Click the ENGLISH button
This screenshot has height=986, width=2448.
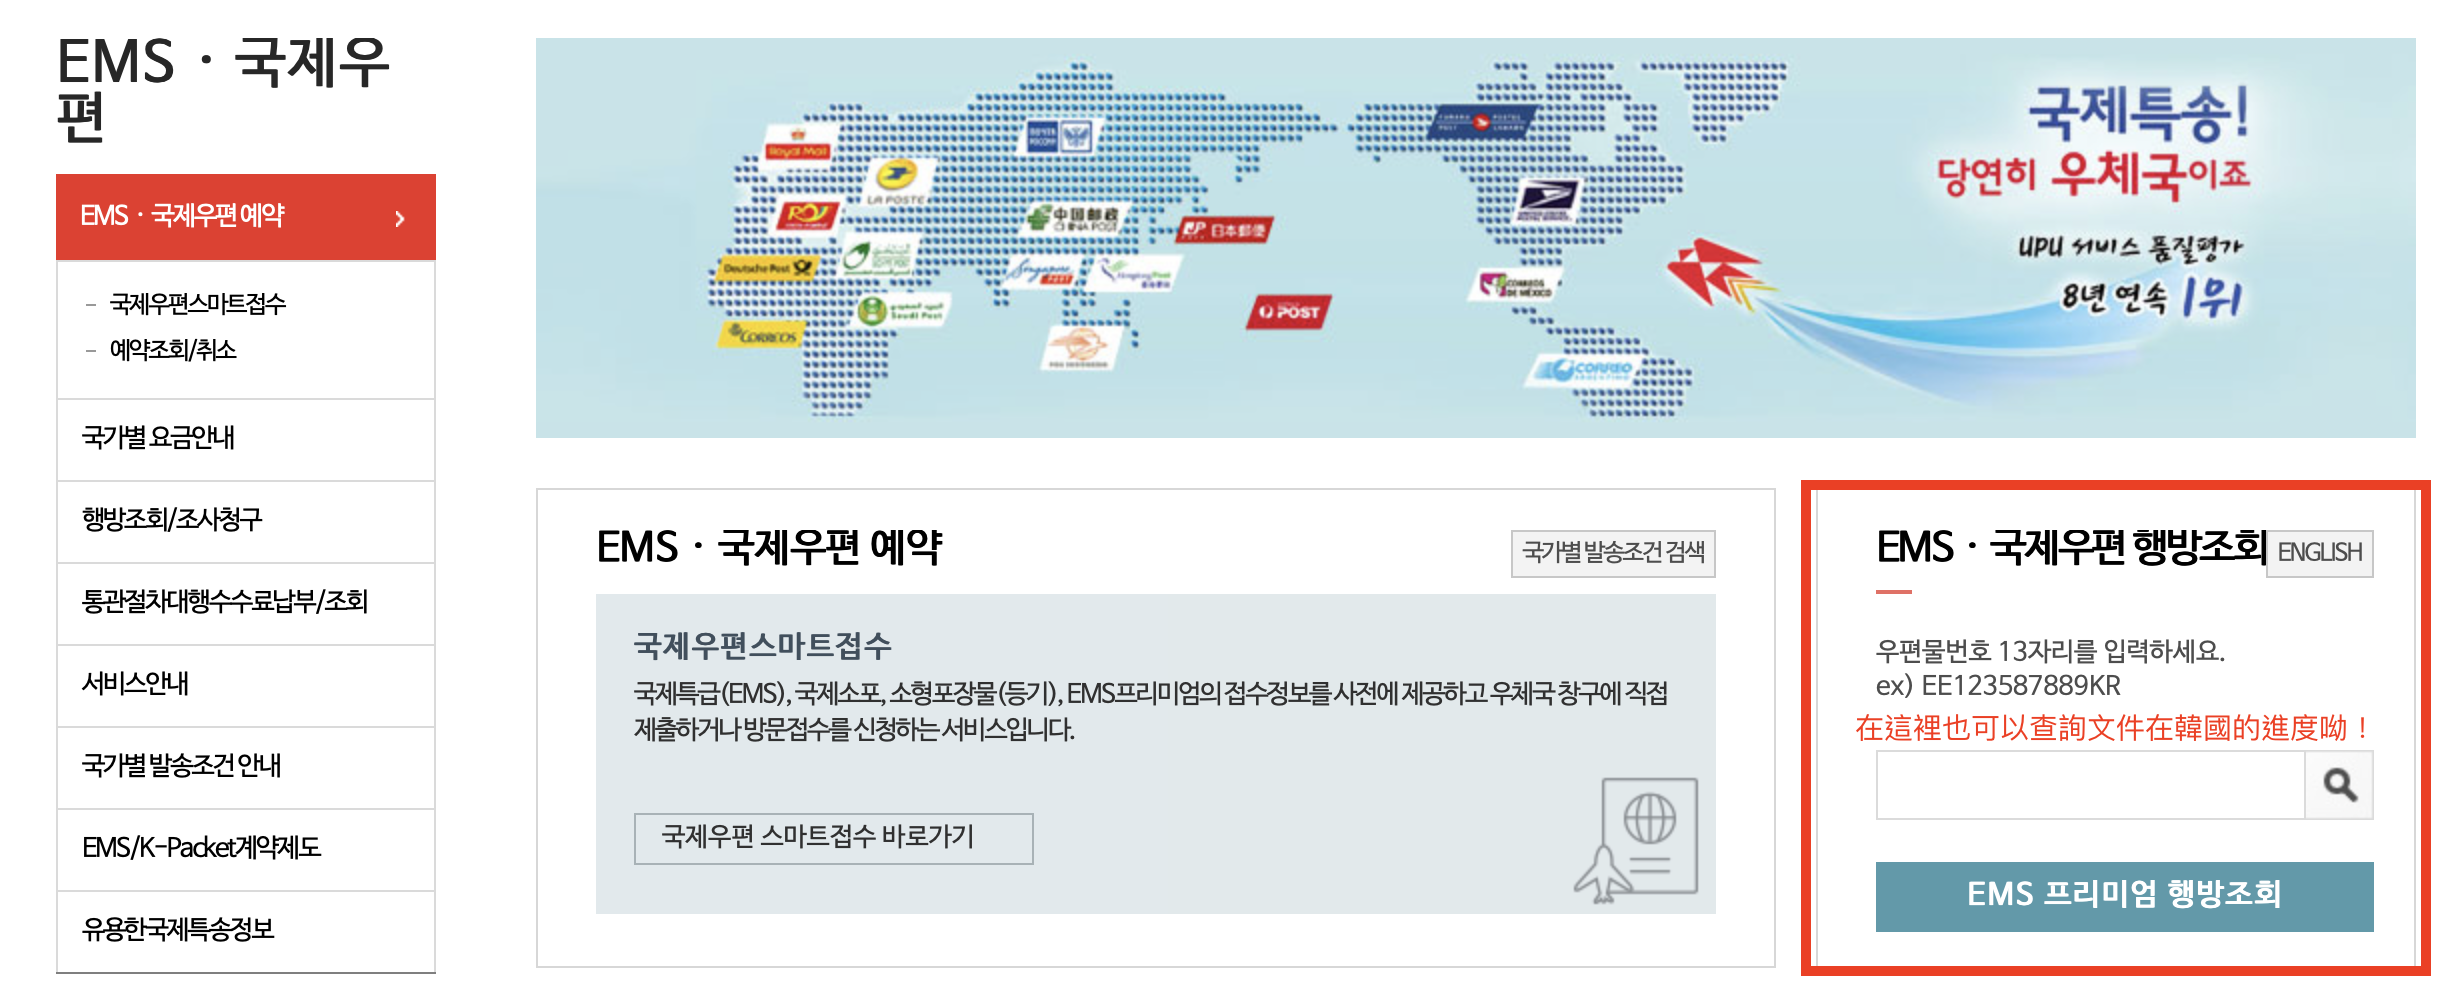pos(2320,553)
